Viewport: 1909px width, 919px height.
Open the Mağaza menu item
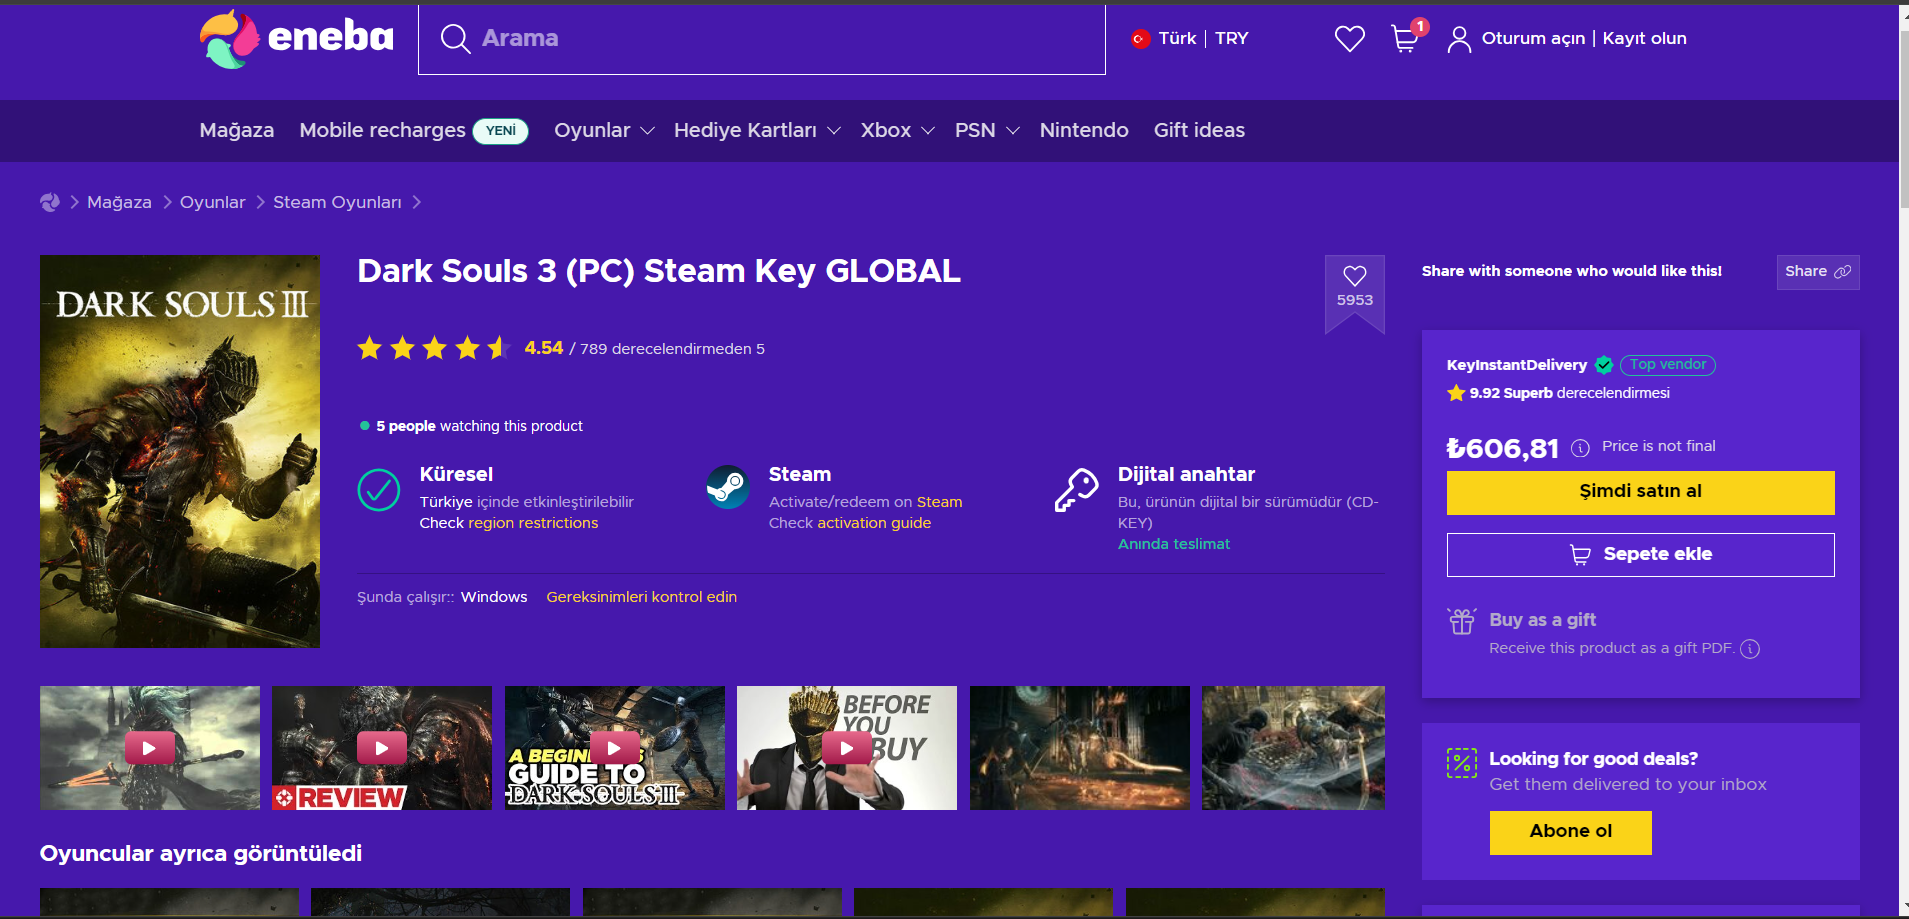click(x=237, y=131)
